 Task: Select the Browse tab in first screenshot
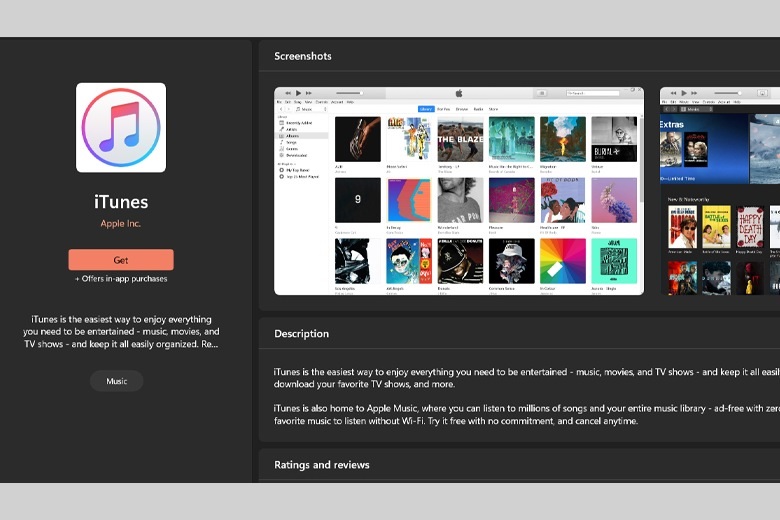462,109
